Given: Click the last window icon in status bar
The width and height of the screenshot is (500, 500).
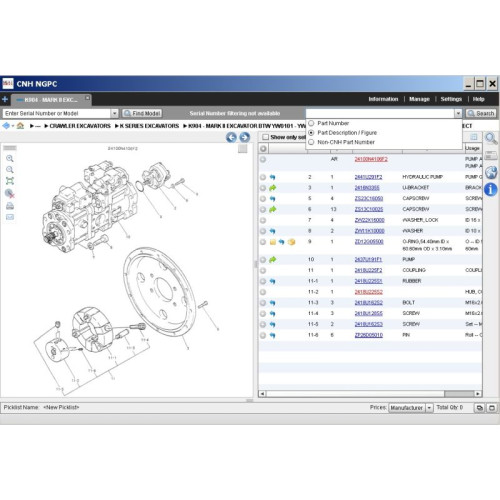Looking at the screenshot, I should tap(492, 408).
